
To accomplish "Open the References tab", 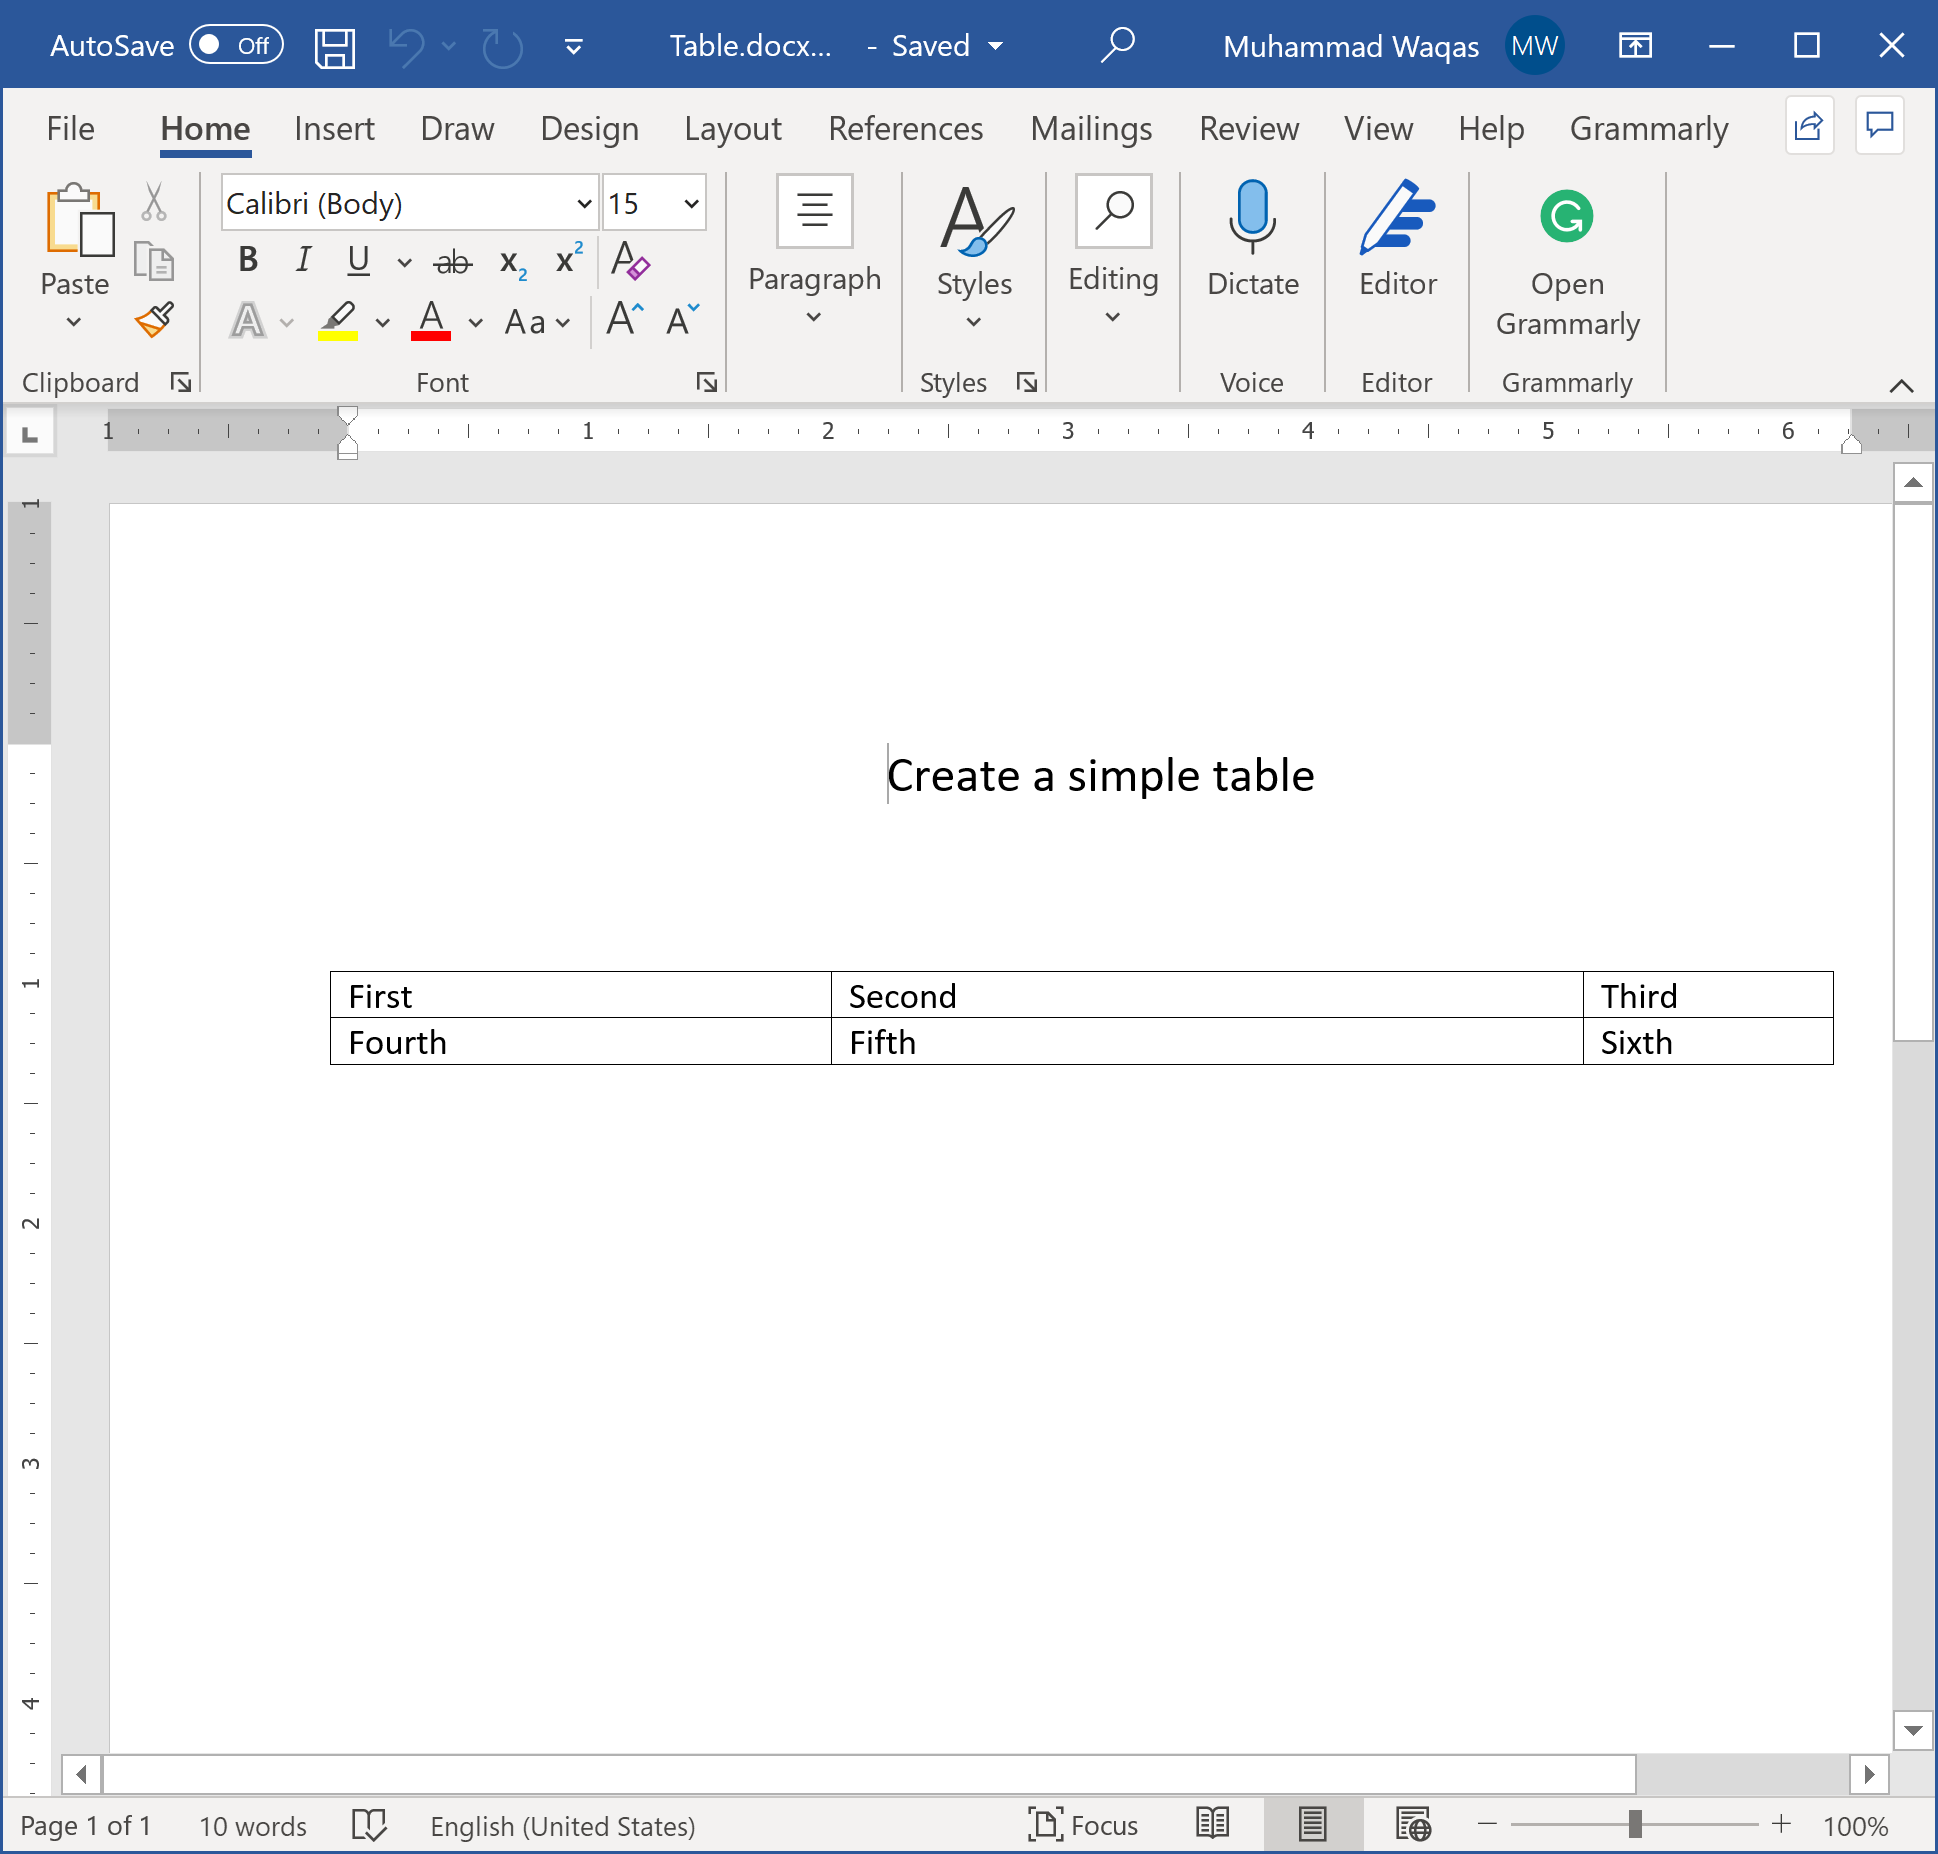I will (905, 129).
